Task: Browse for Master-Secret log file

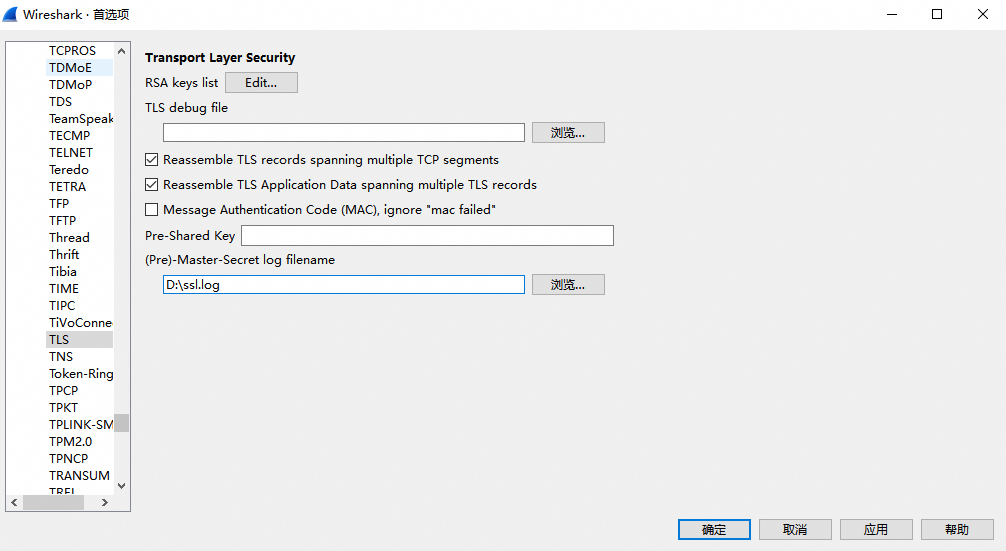Action: 568,285
